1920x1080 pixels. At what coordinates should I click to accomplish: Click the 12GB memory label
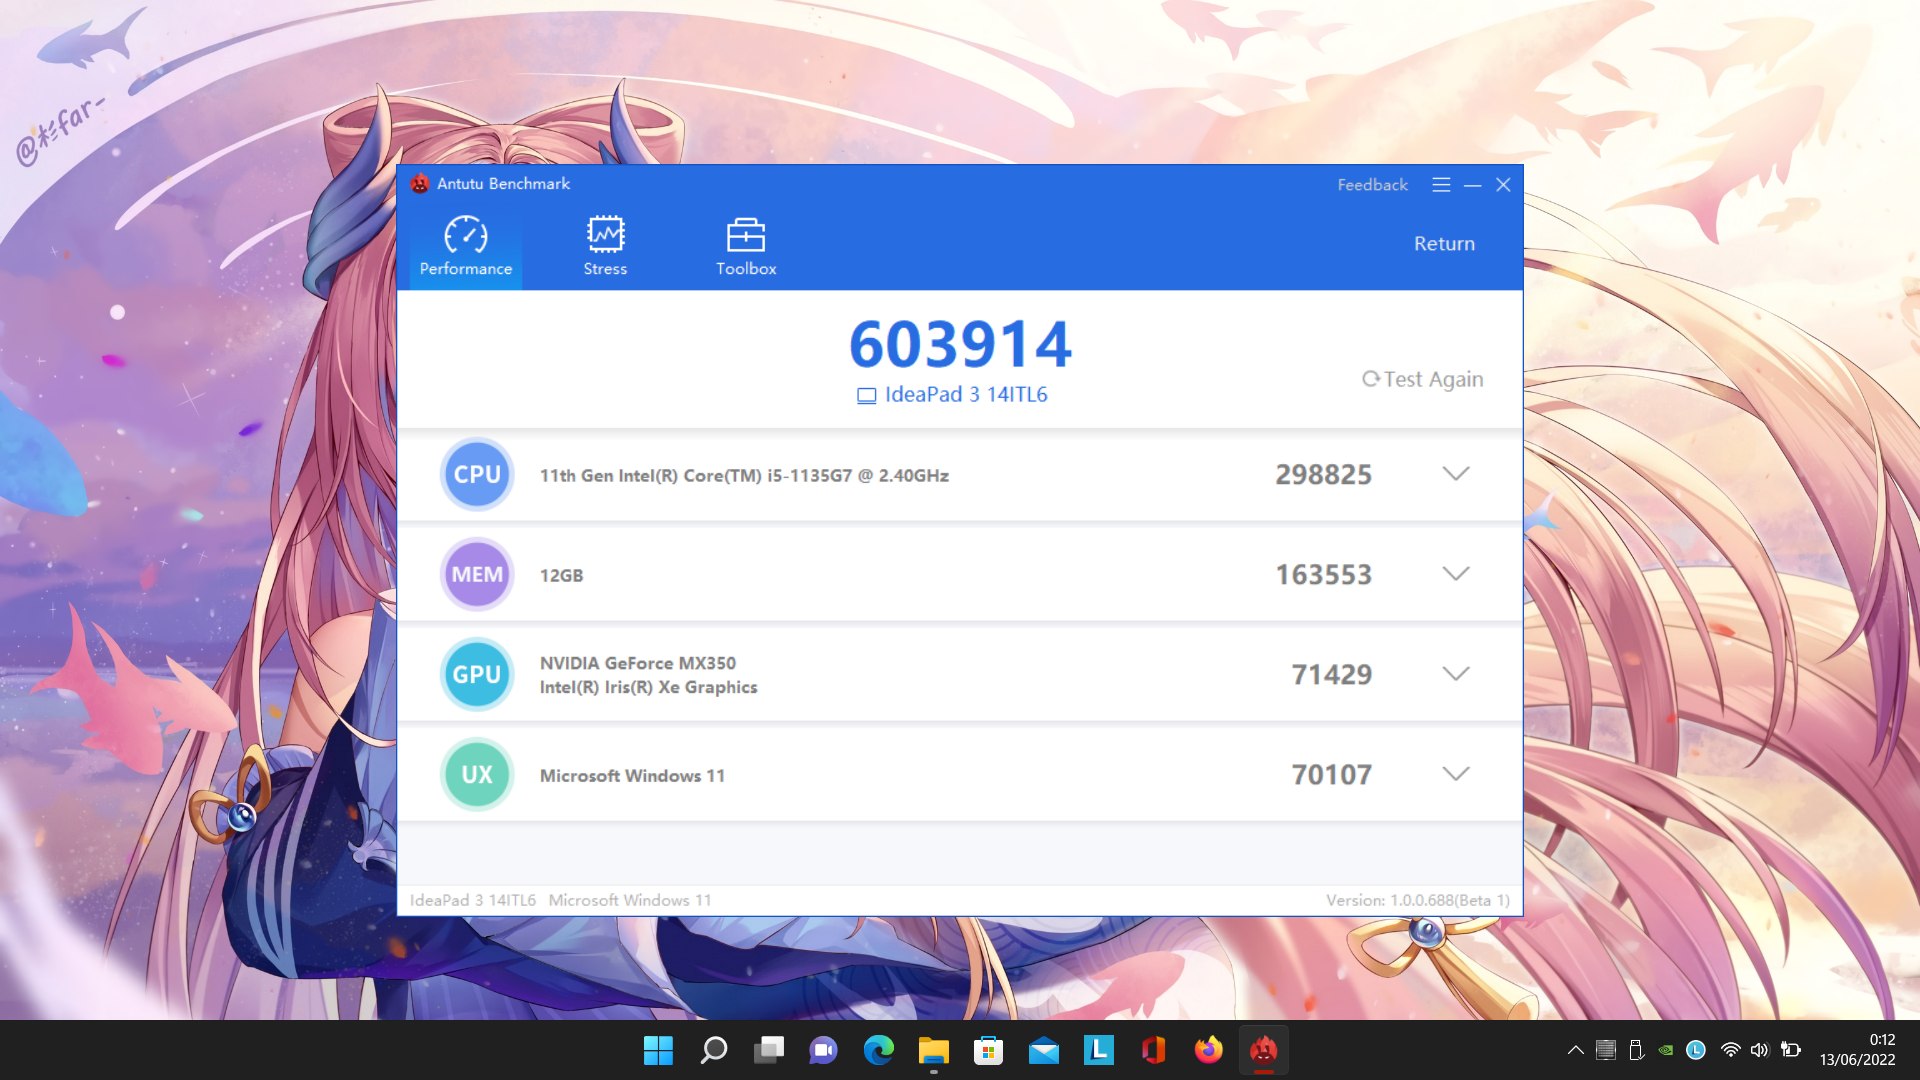tap(561, 575)
